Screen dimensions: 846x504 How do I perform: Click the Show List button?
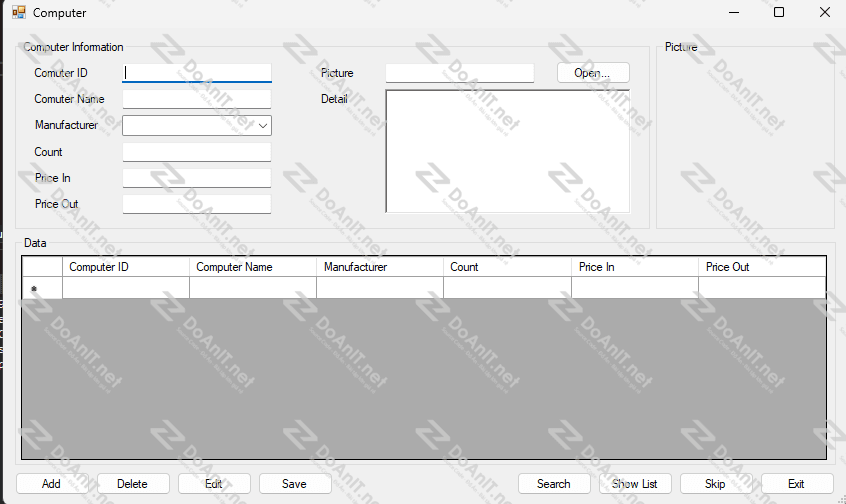point(635,484)
